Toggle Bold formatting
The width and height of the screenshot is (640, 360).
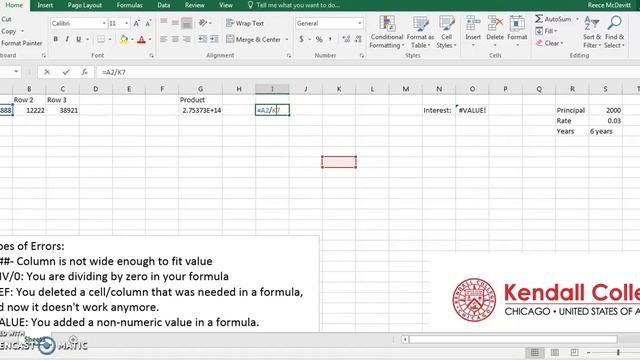click(56, 39)
